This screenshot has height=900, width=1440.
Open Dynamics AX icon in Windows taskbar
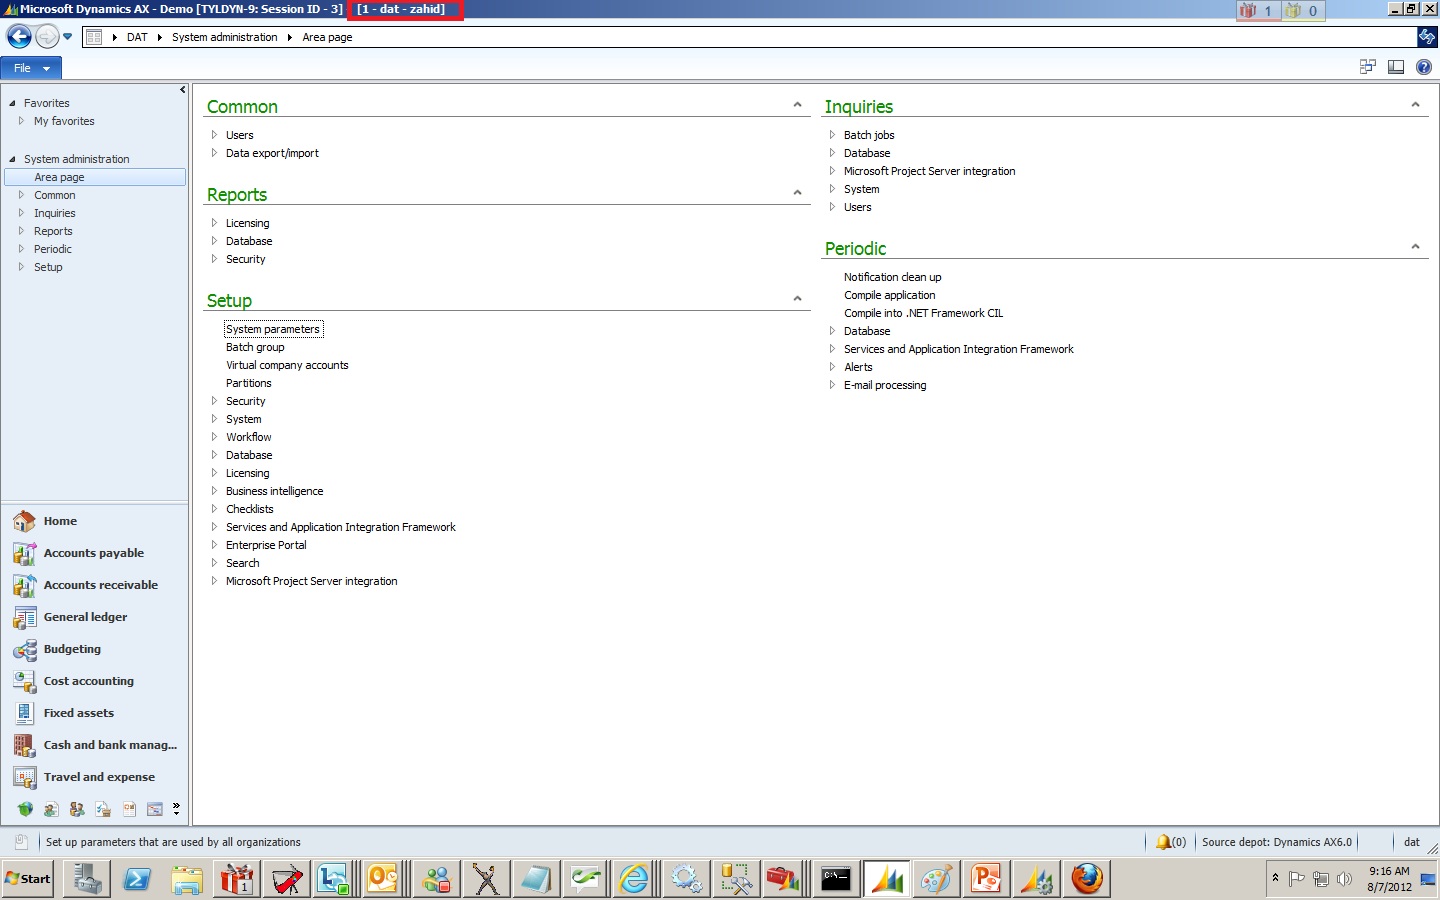[886, 879]
